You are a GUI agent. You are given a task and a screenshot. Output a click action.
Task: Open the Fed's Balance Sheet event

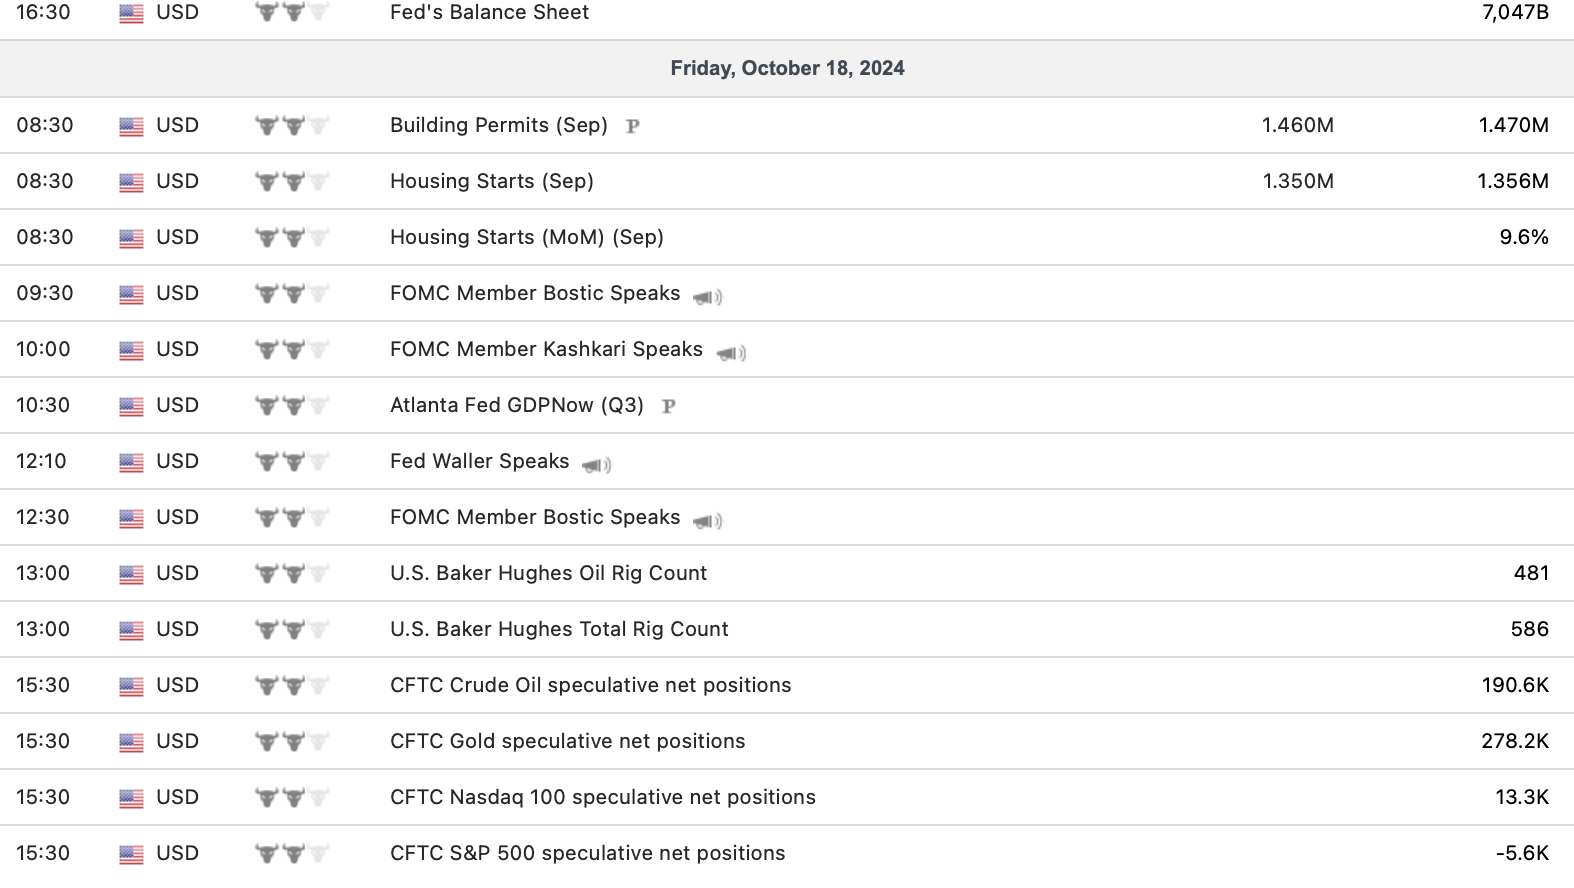click(489, 12)
